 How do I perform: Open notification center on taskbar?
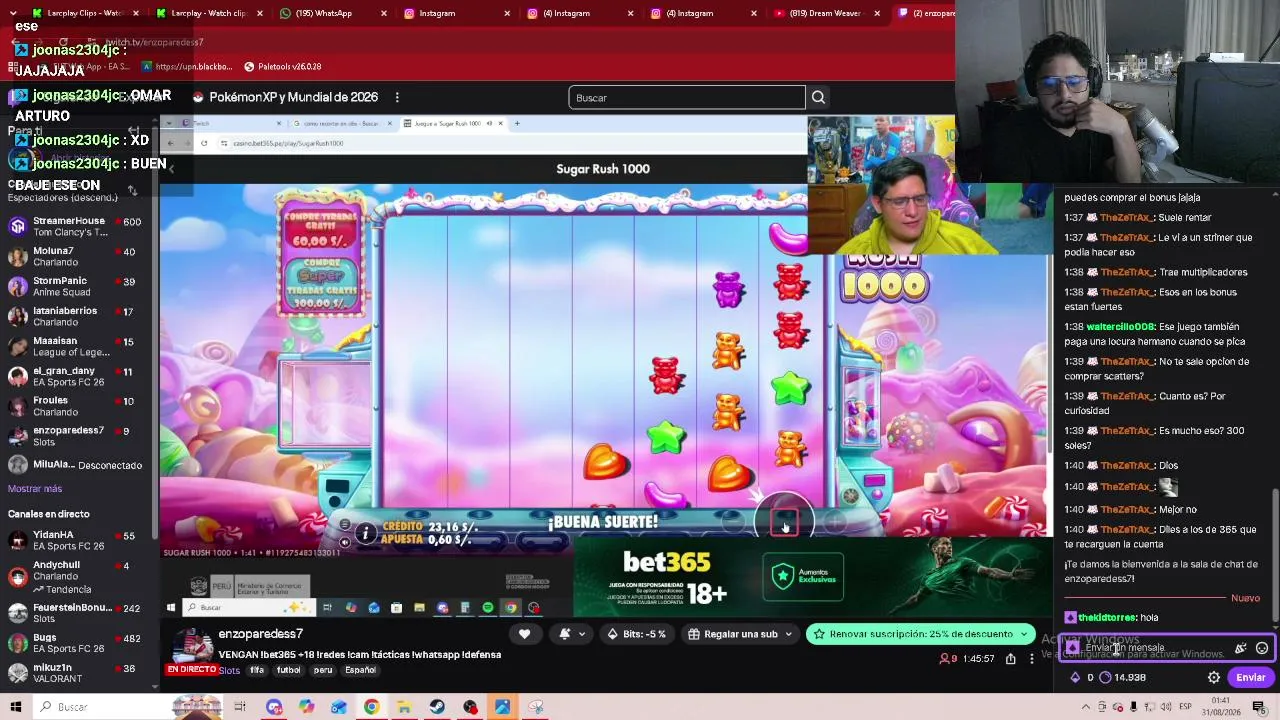tap(1259, 707)
